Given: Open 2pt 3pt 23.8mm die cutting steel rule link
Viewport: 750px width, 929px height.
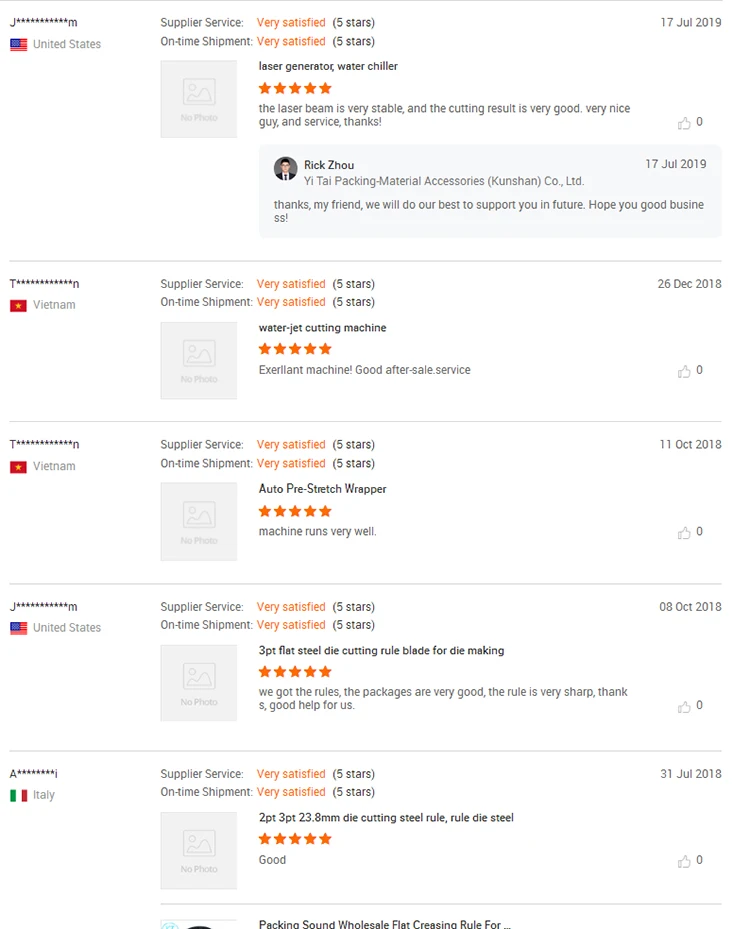Looking at the screenshot, I should pos(386,818).
